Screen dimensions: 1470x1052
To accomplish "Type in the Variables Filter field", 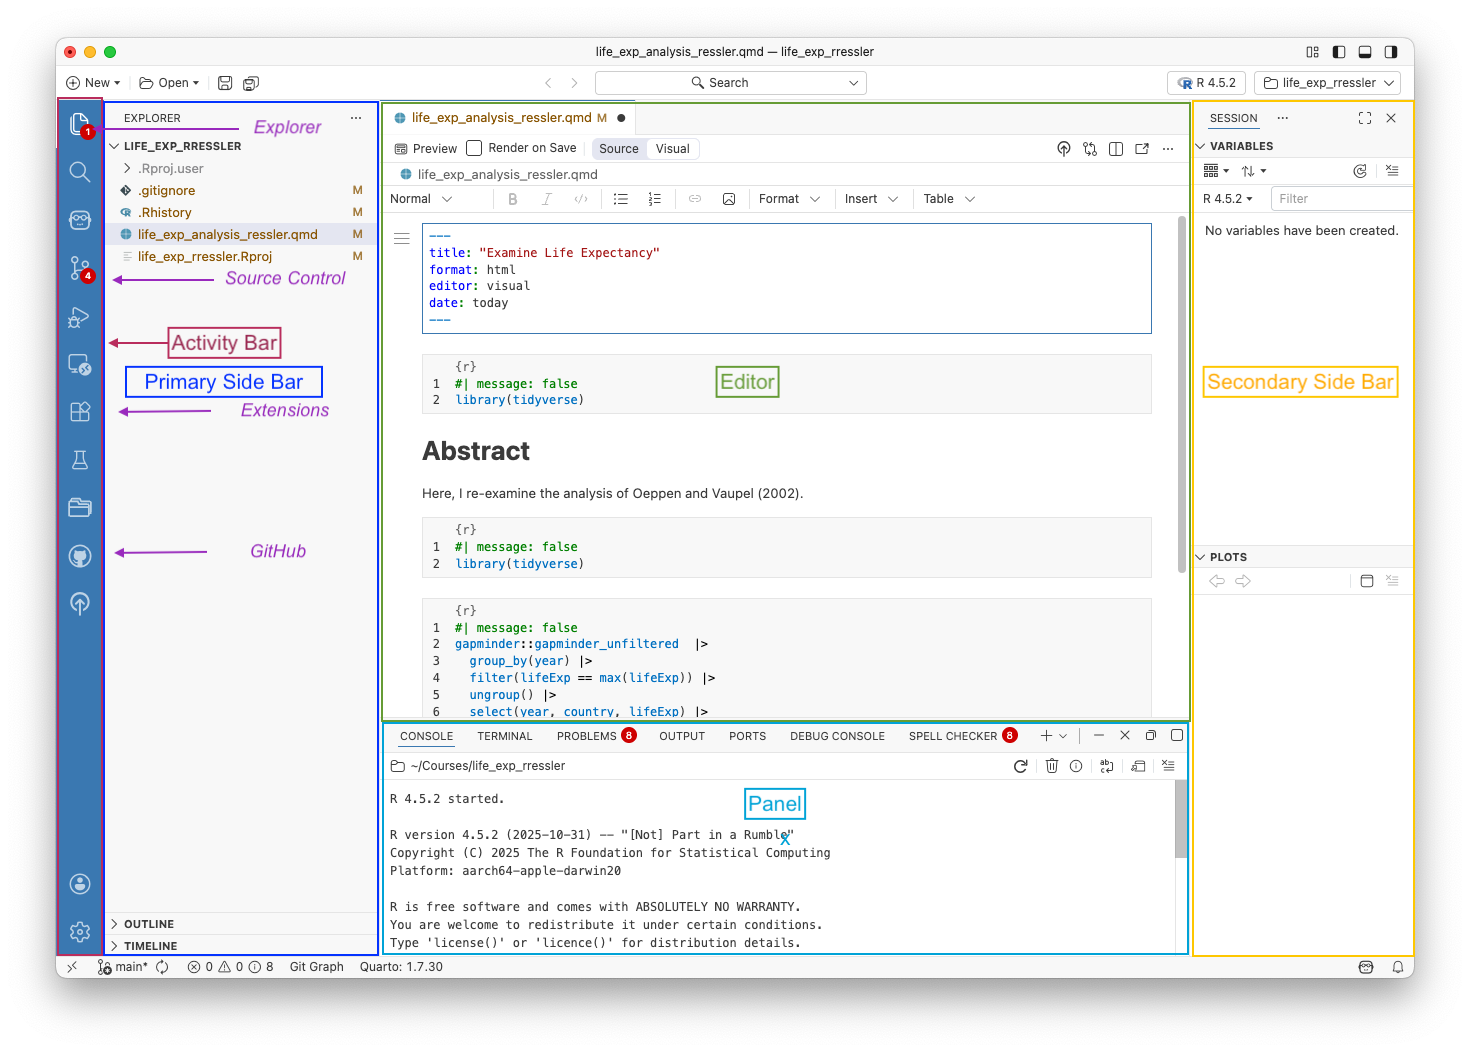I will click(x=1340, y=198).
